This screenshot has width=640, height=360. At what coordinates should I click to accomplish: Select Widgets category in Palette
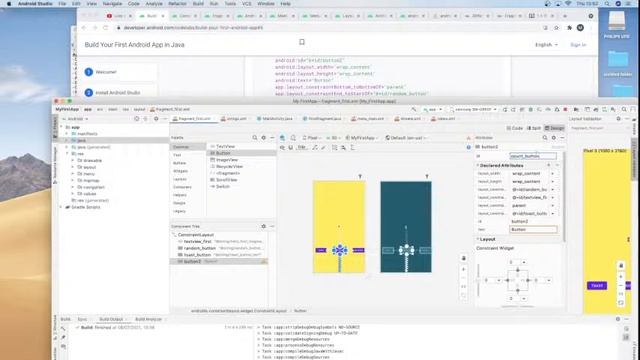(x=180, y=171)
